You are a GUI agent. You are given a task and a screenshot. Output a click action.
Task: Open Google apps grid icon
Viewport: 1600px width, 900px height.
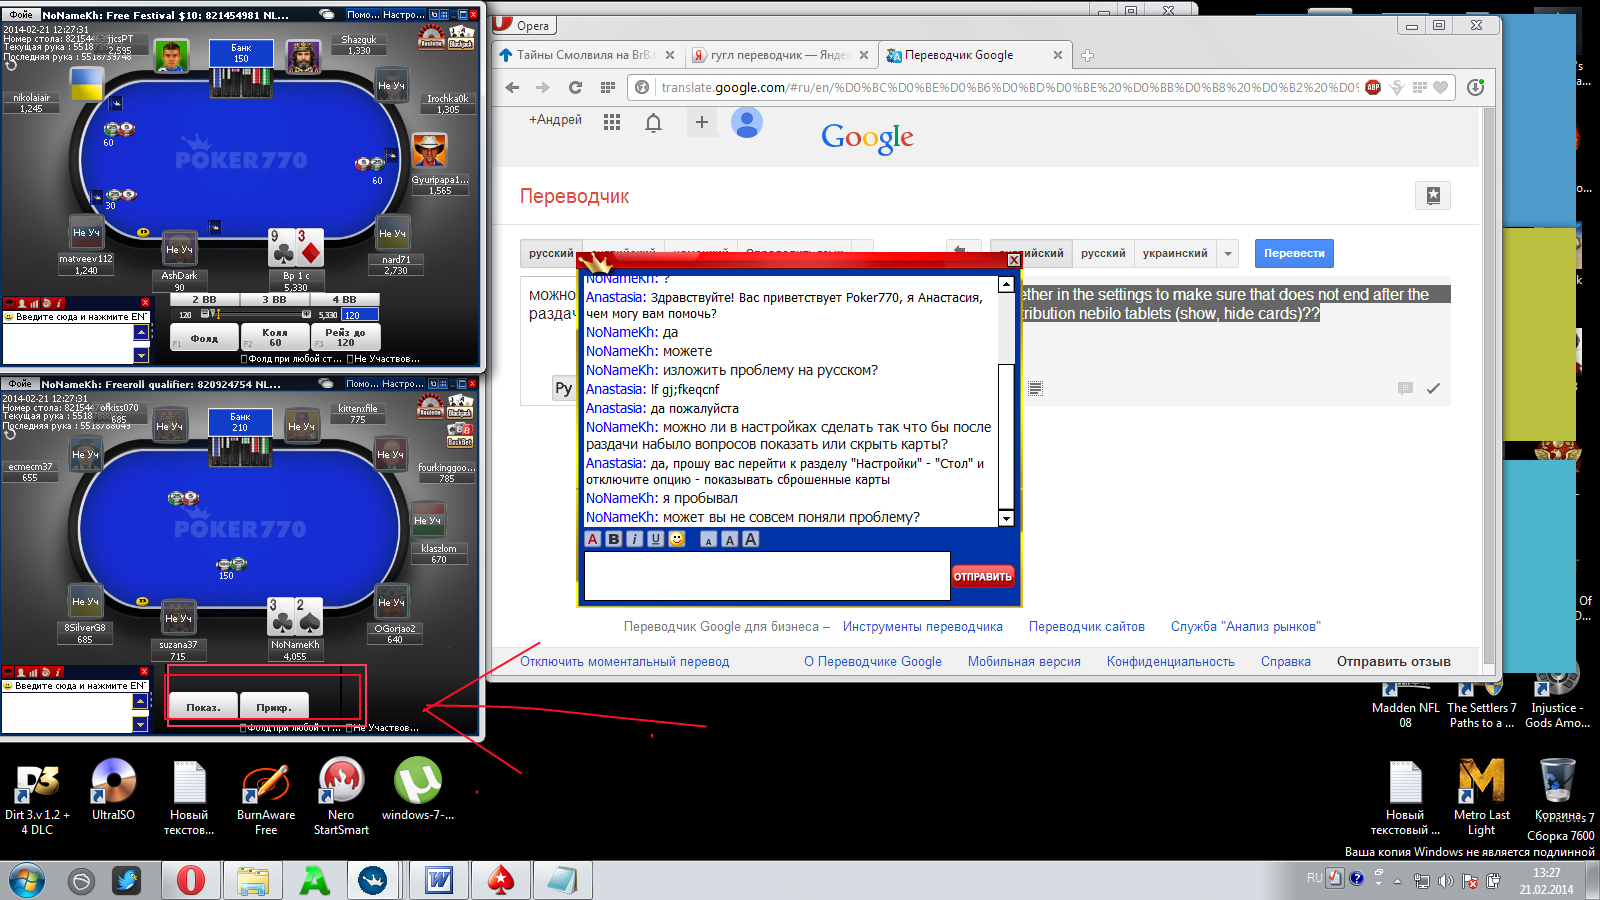tap(612, 122)
